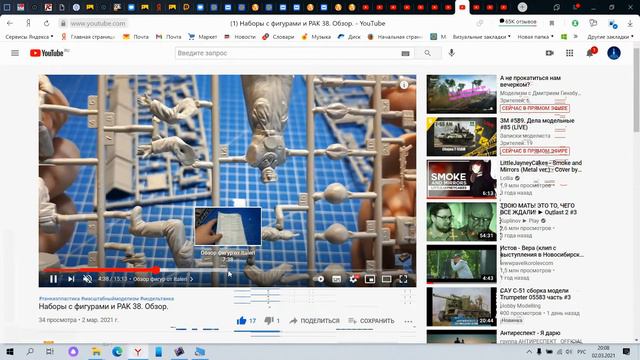Click the search magnifier button

(x=427, y=53)
